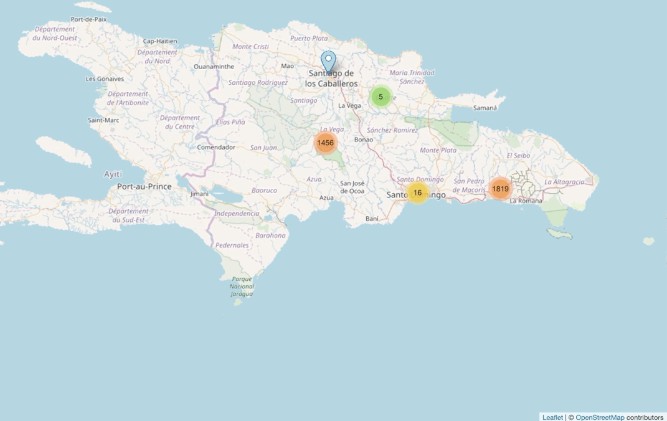Click the Puerto Plata label
Screen dimensions: 667x421
point(308,38)
